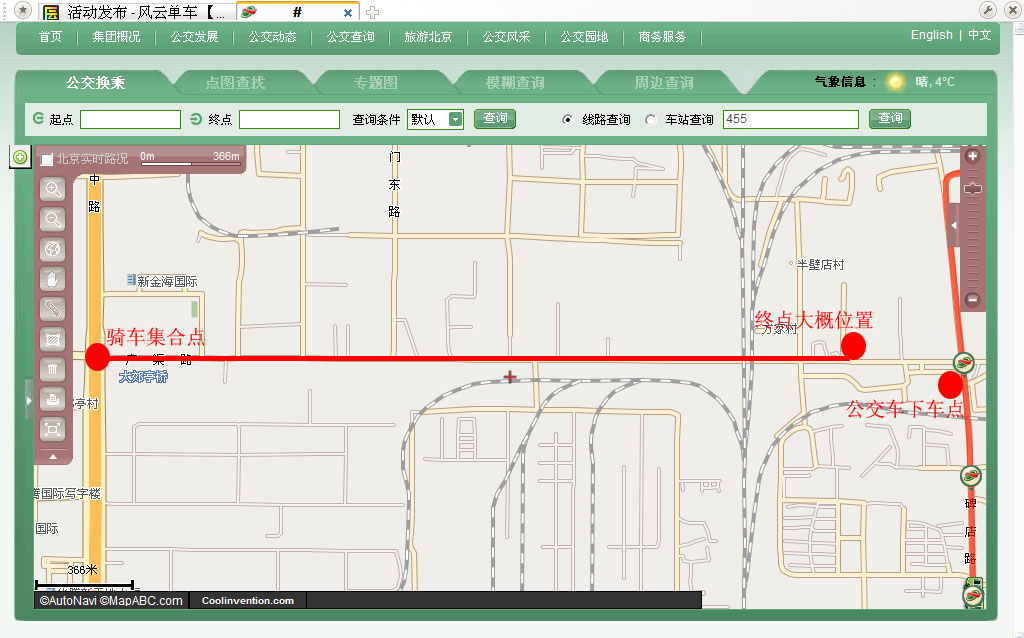Select the 车站查询 radio button
The image size is (1024, 638).
click(650, 120)
